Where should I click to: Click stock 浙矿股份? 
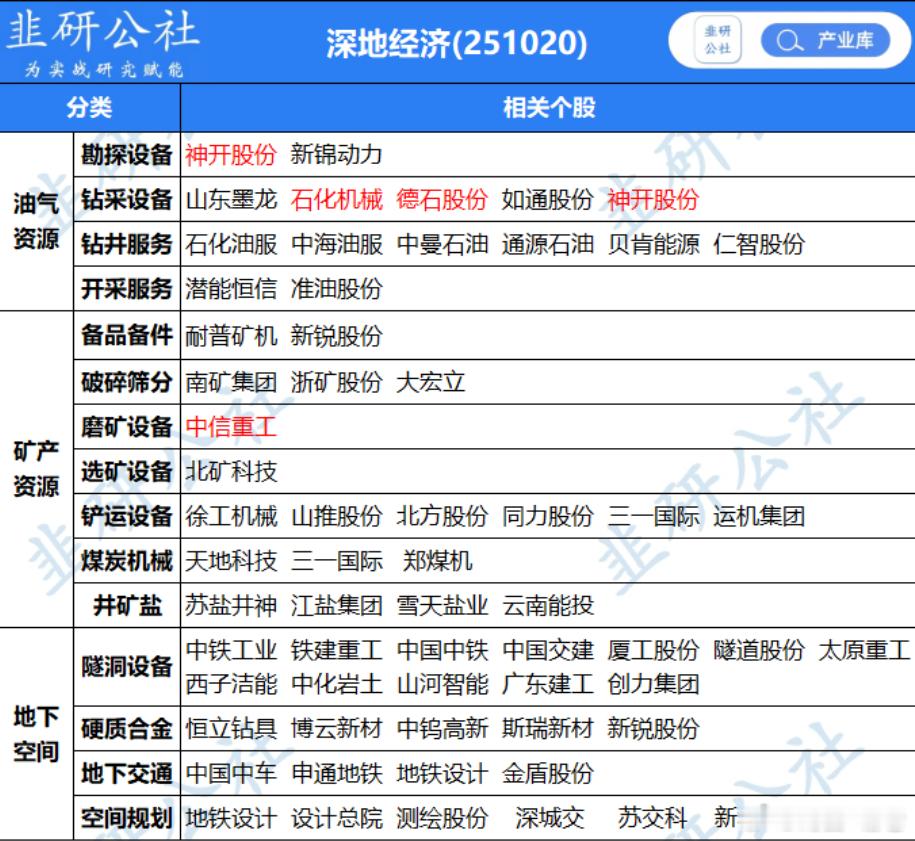[337, 382]
